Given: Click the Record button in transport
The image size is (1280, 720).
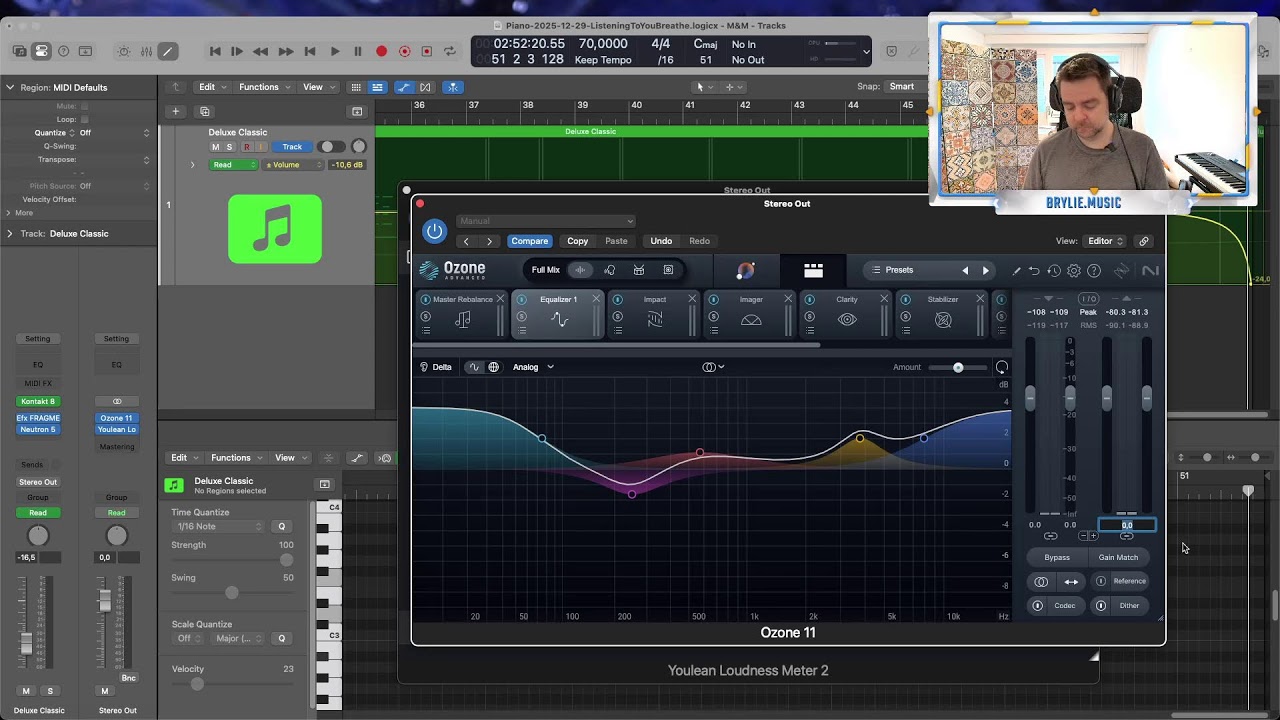Looking at the screenshot, I should pos(381,51).
